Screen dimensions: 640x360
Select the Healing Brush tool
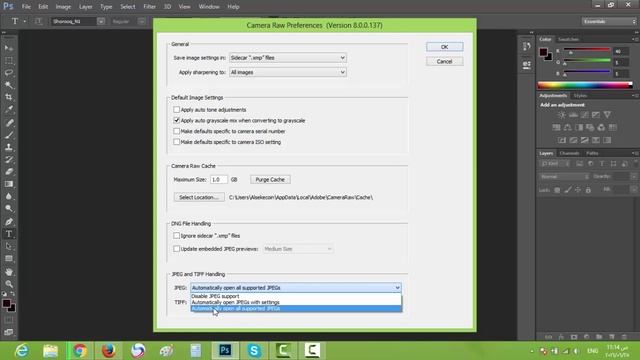9,122
